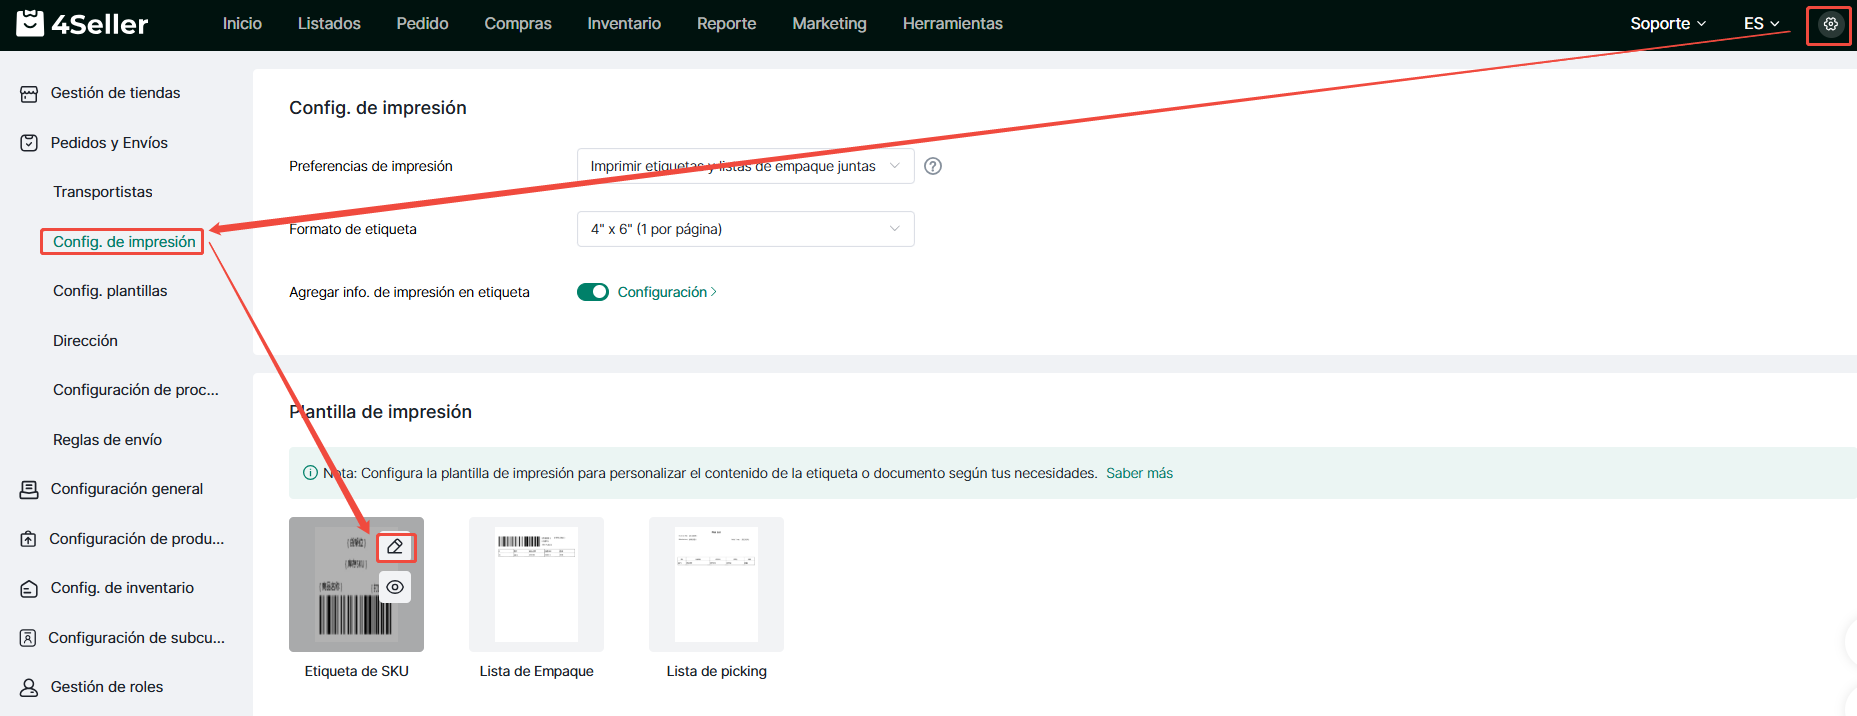The image size is (1857, 716).
Task: Open Preferencias de impresión dropdown
Action: (x=745, y=166)
